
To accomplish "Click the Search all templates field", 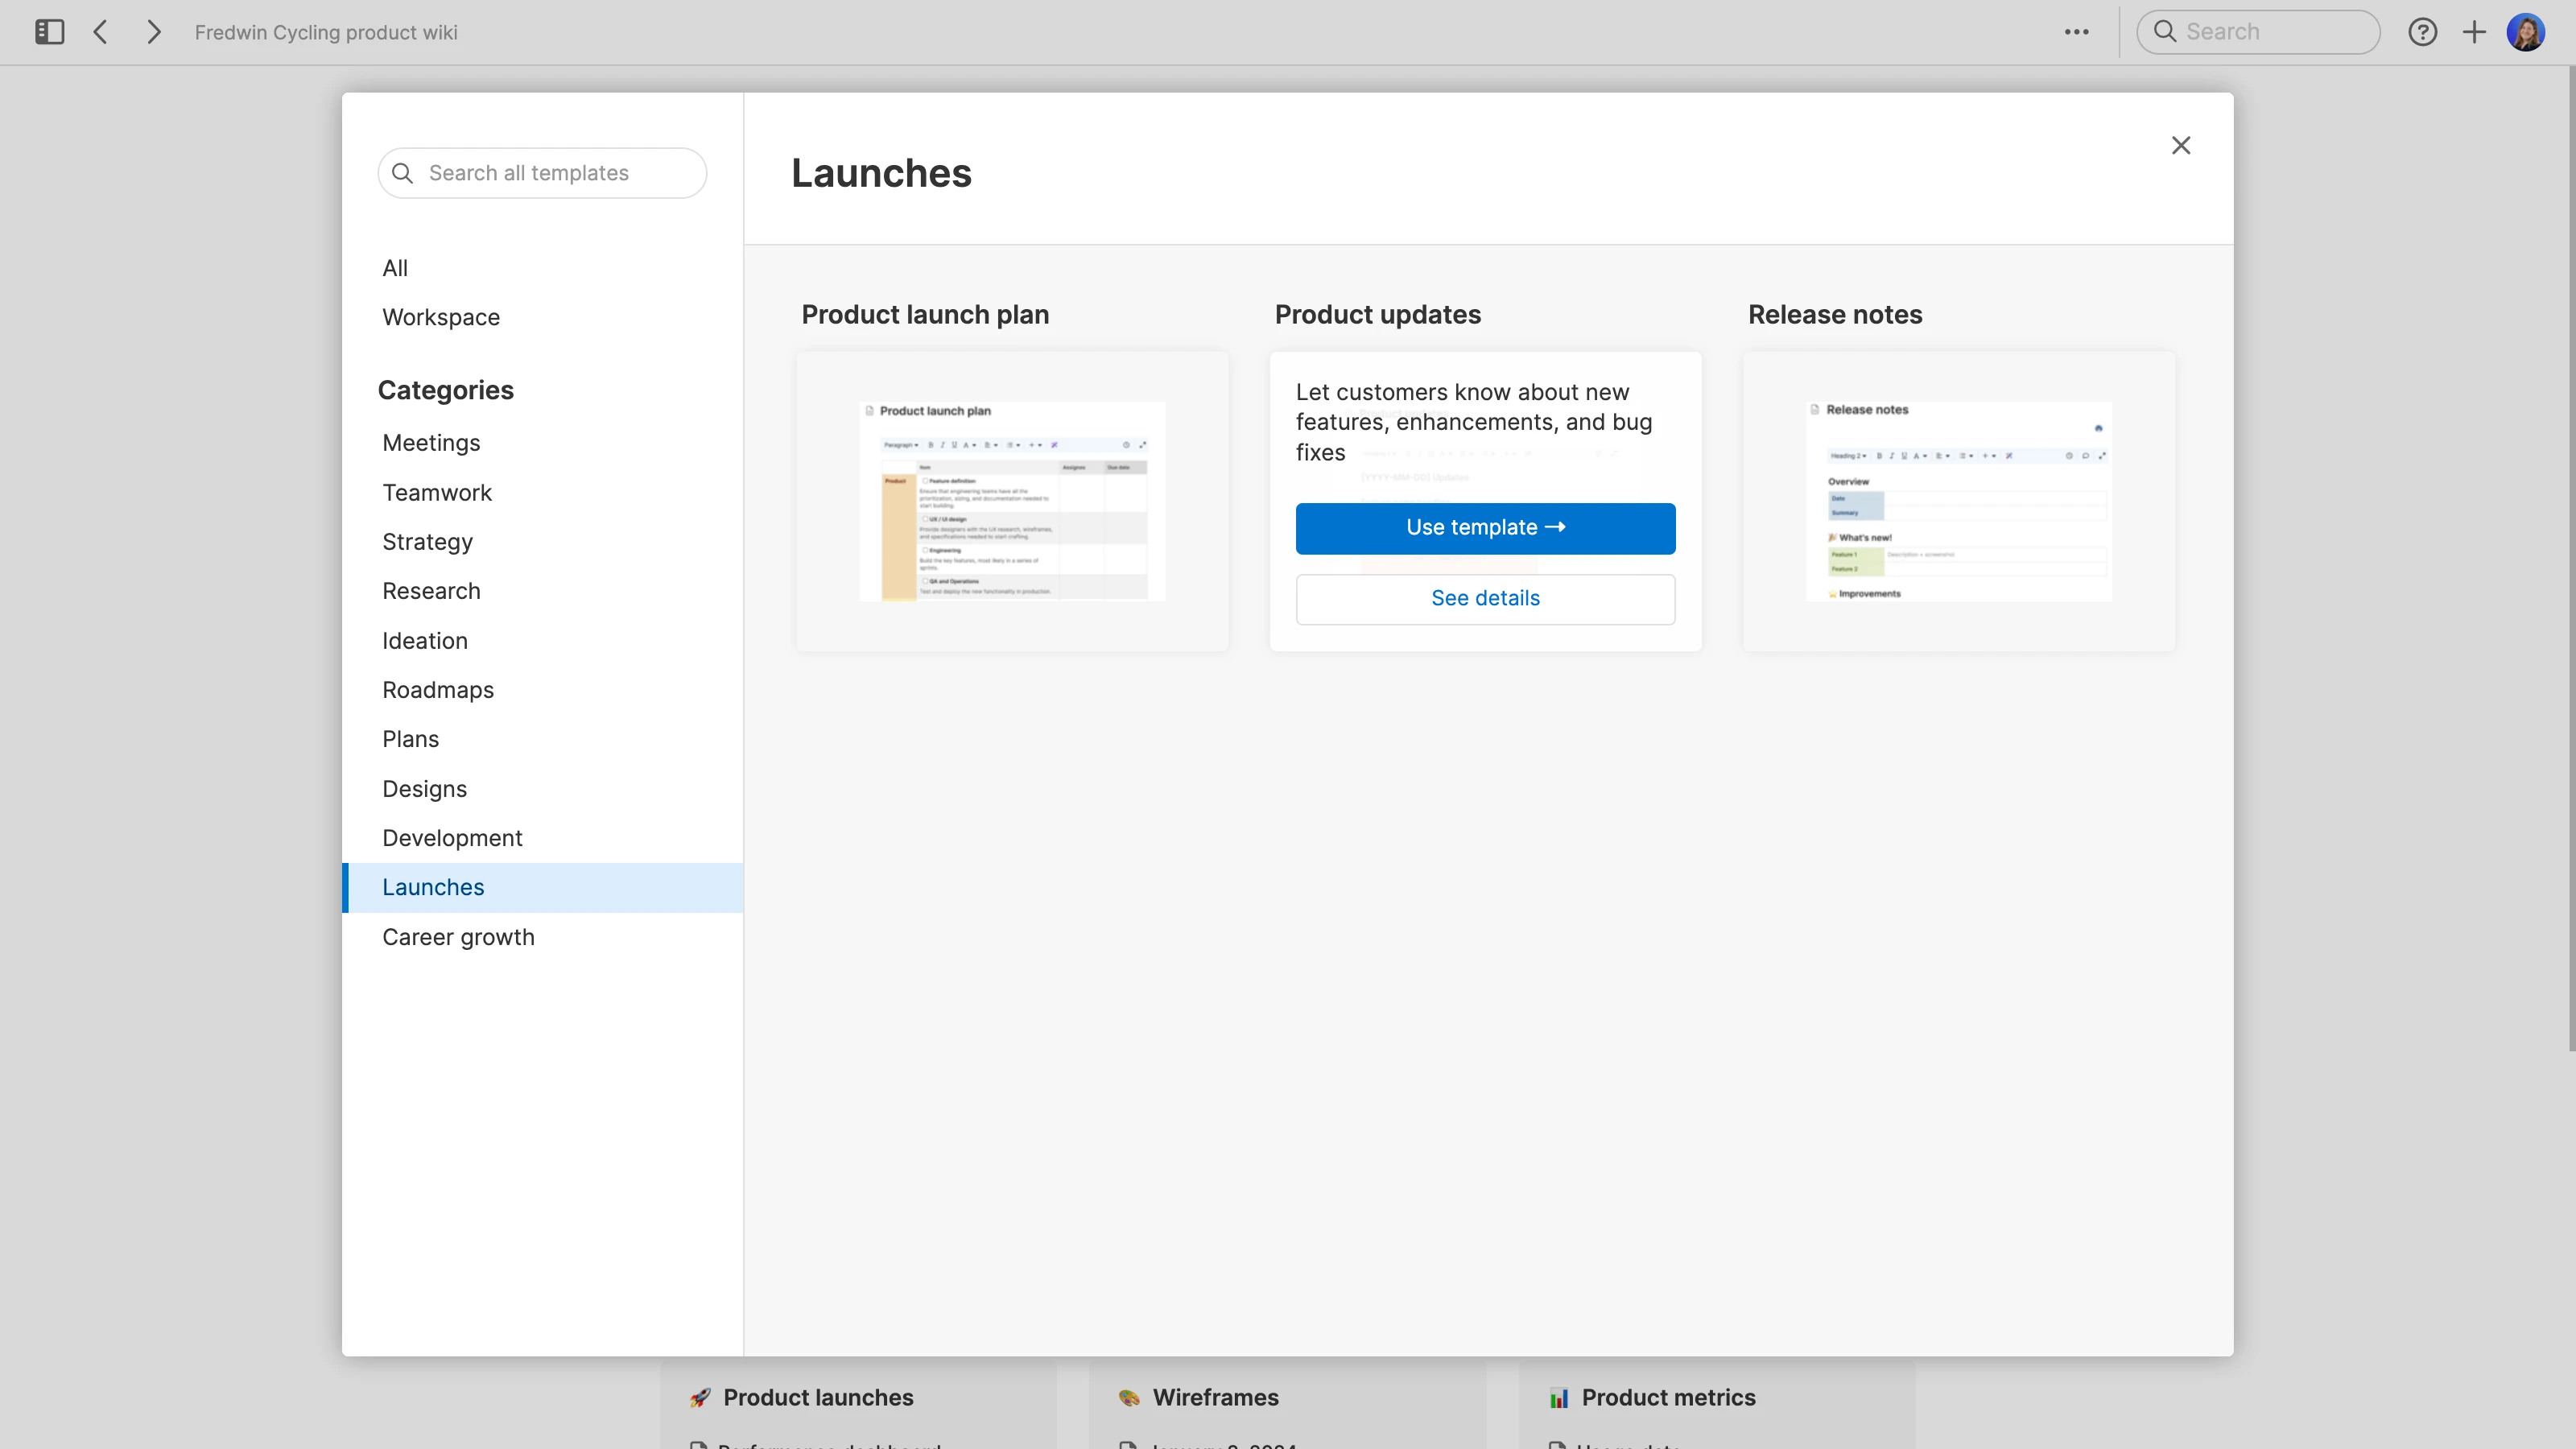I will point(543,173).
